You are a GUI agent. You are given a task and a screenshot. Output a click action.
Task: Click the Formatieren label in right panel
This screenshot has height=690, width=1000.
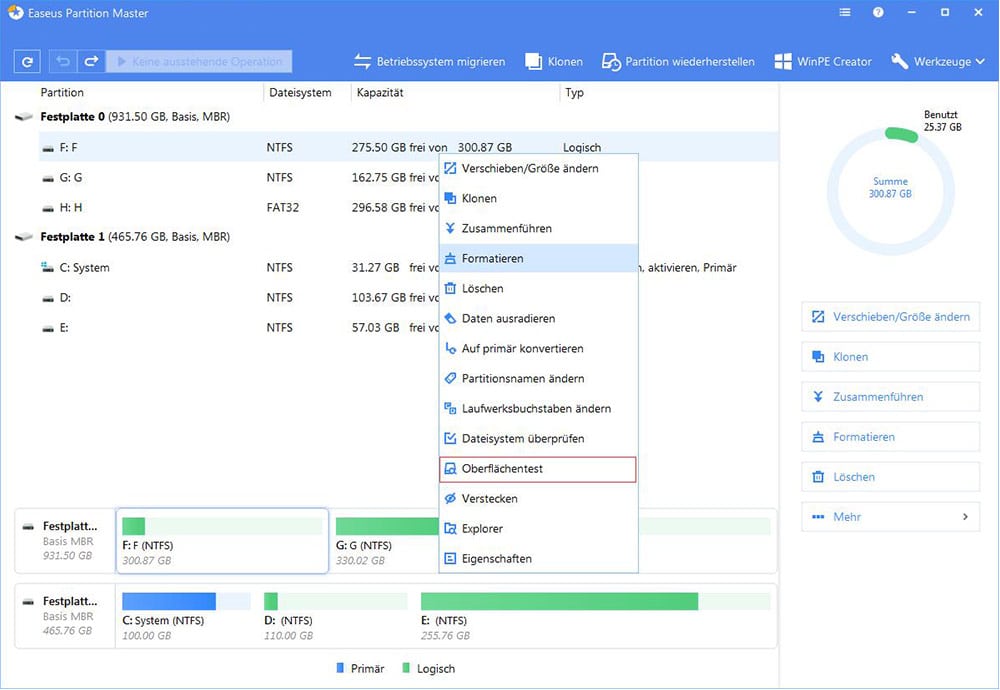864,437
